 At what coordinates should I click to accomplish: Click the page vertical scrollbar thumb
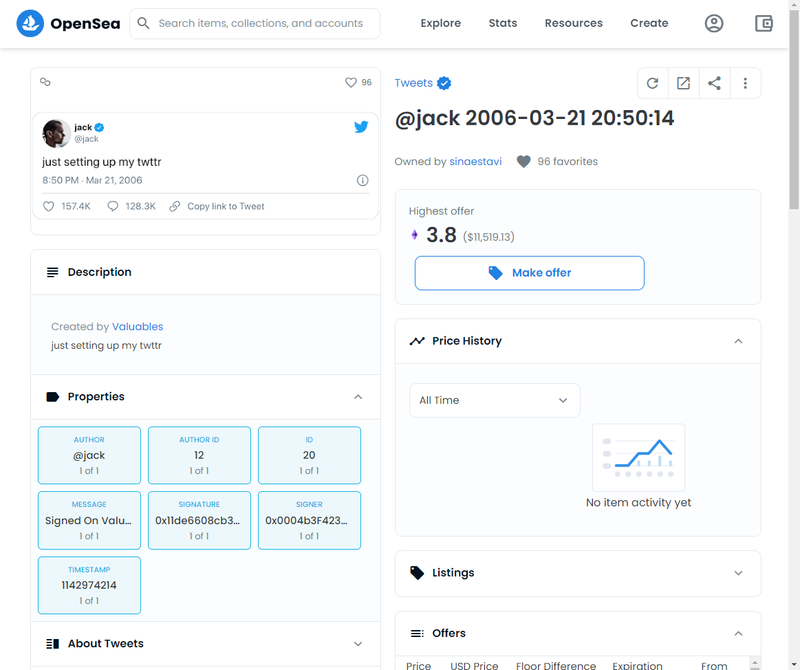click(794, 110)
